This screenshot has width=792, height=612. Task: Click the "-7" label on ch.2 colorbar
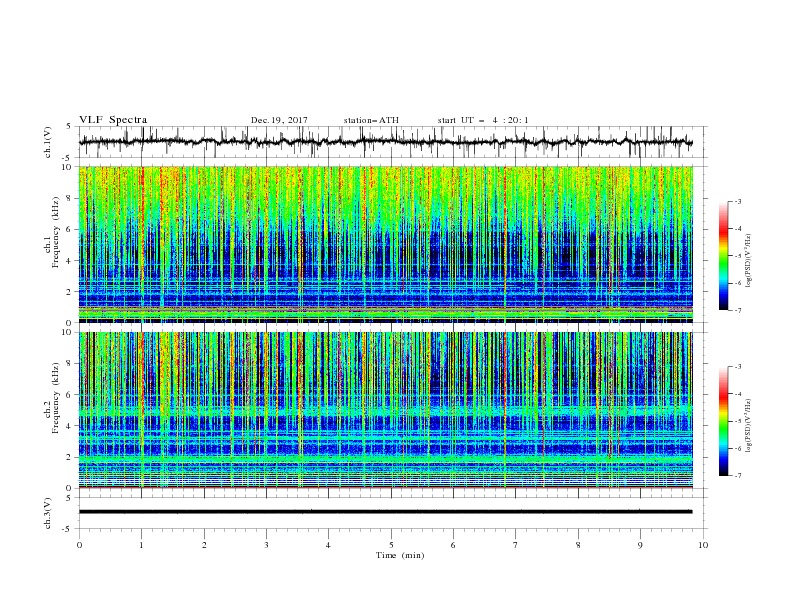[738, 476]
